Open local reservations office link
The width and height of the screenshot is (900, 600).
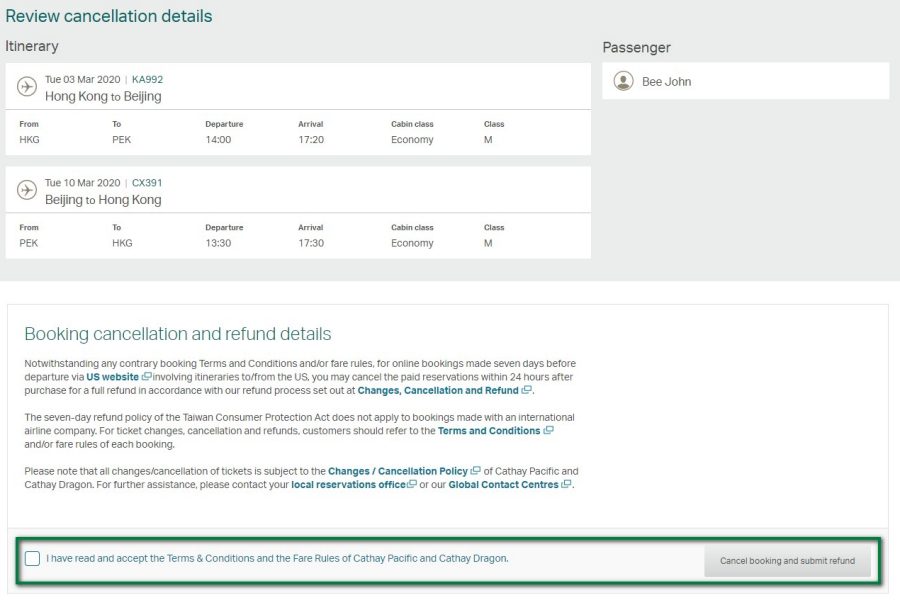348,485
